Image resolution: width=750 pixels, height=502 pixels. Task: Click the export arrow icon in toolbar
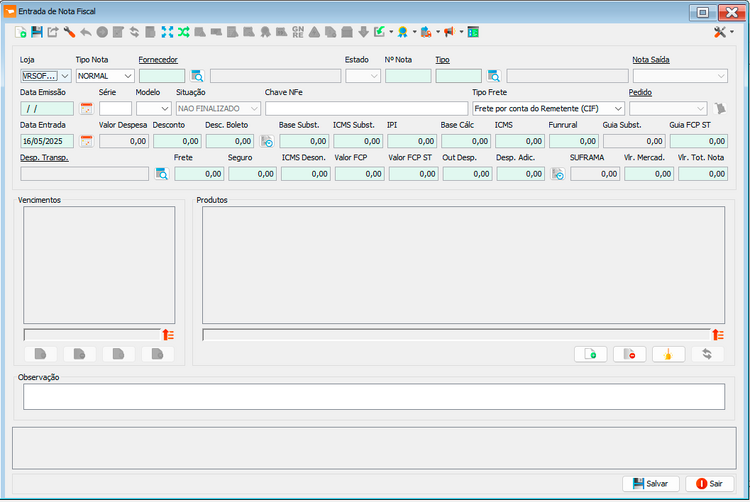point(53,33)
